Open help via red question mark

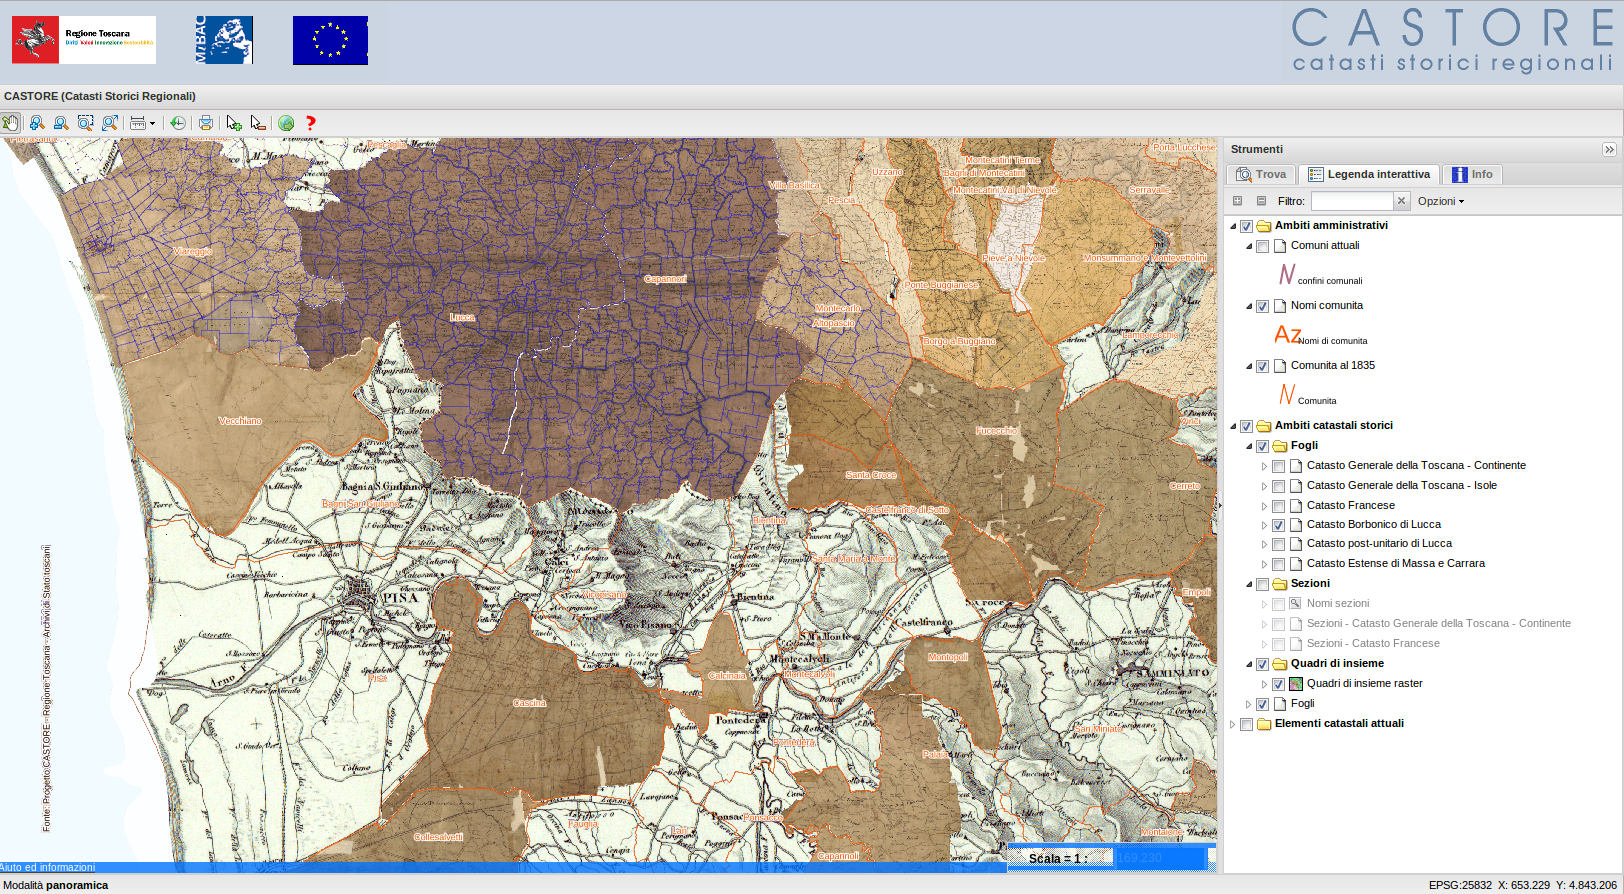(310, 123)
